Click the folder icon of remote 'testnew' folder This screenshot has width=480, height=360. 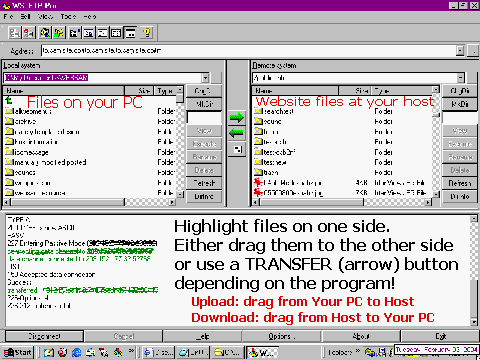tap(258, 162)
